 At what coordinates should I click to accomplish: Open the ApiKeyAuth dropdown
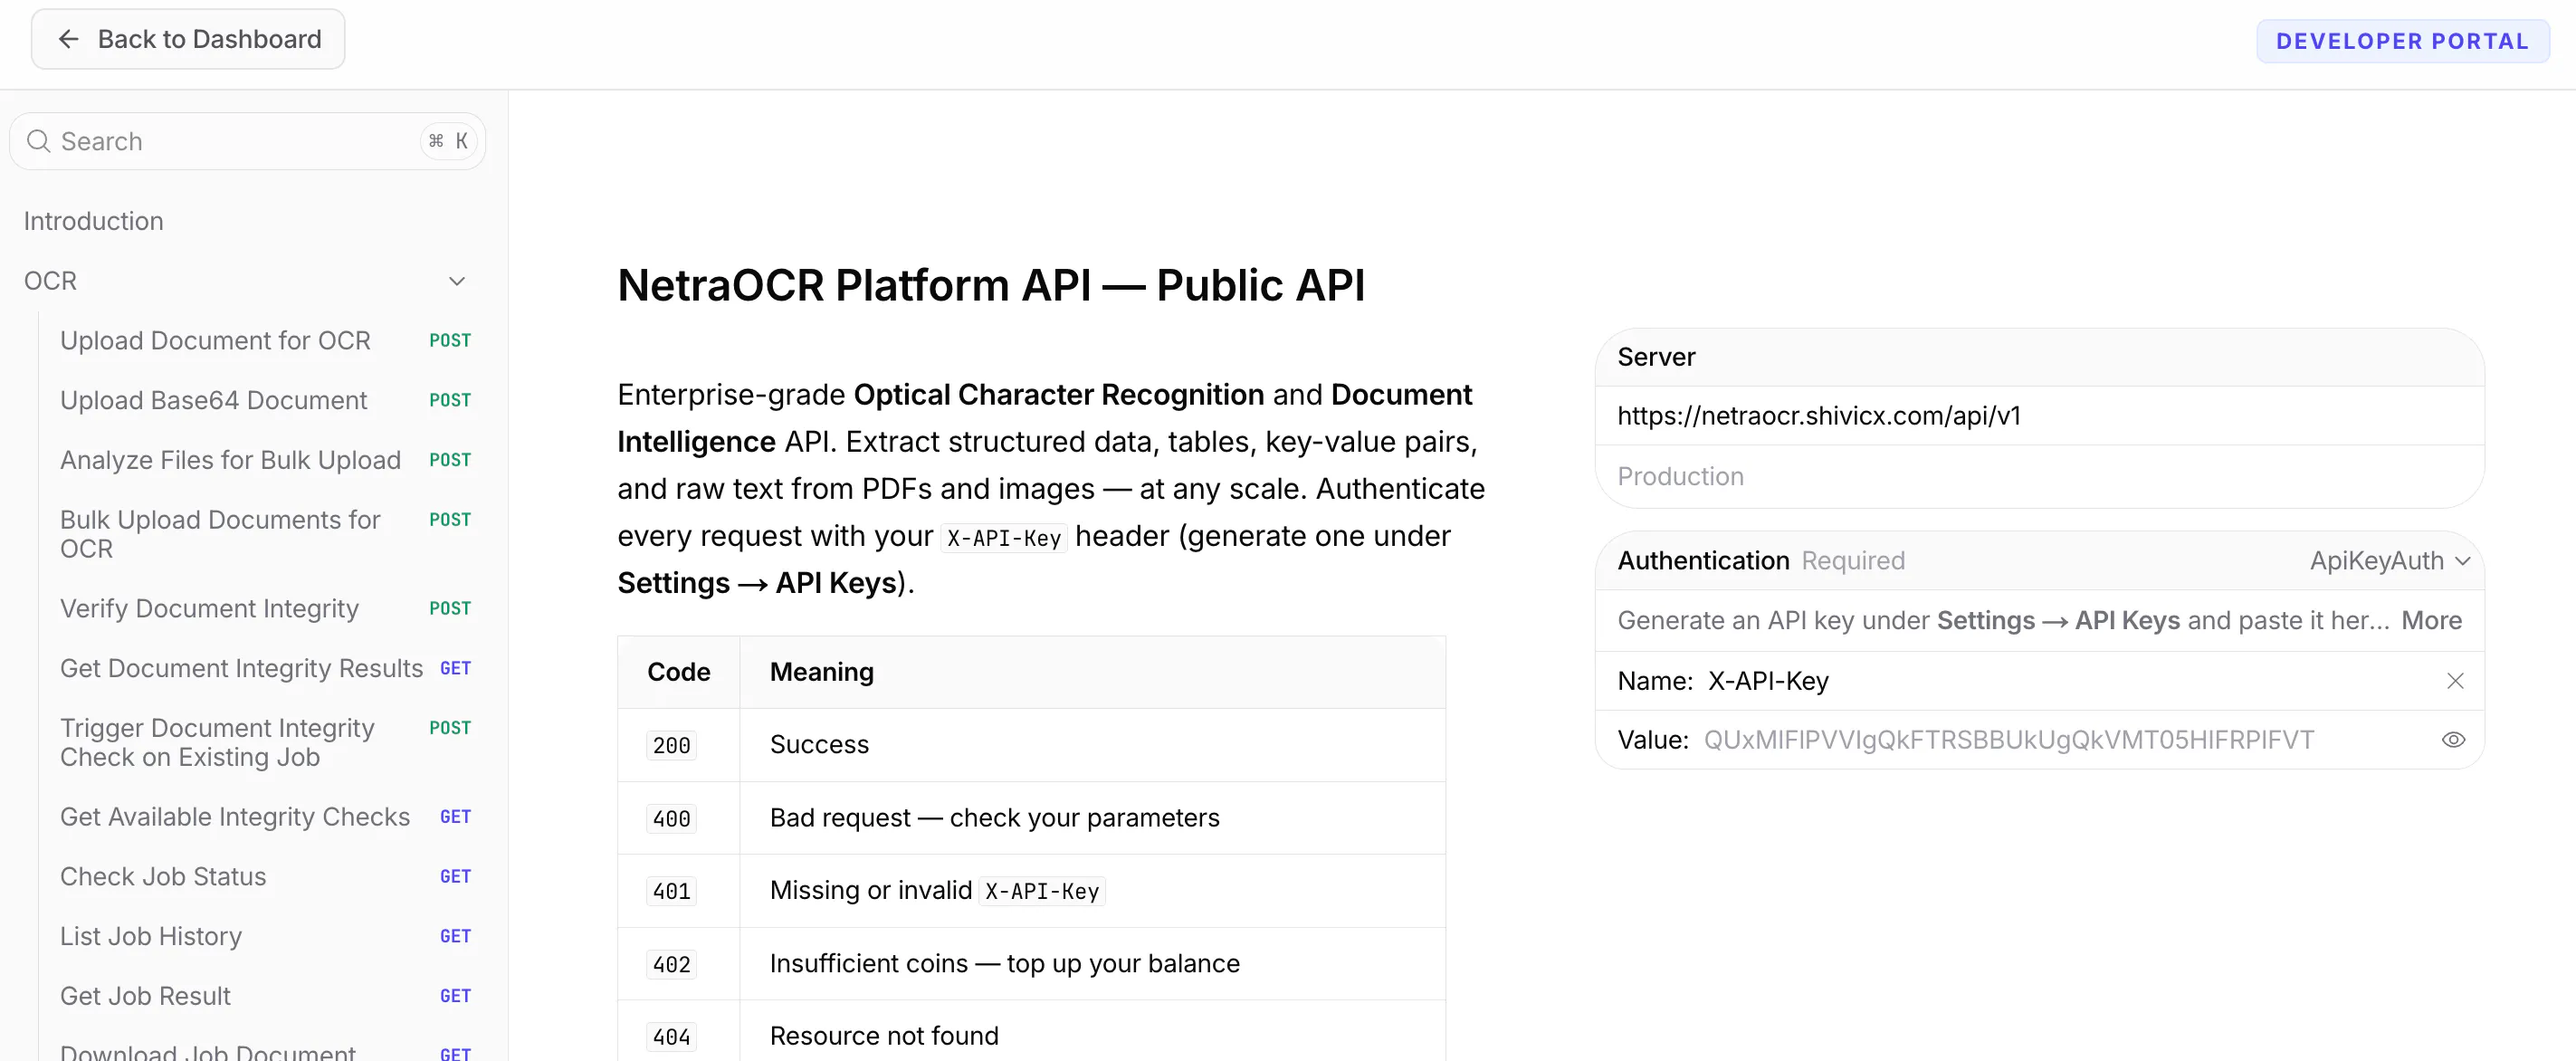(2390, 561)
